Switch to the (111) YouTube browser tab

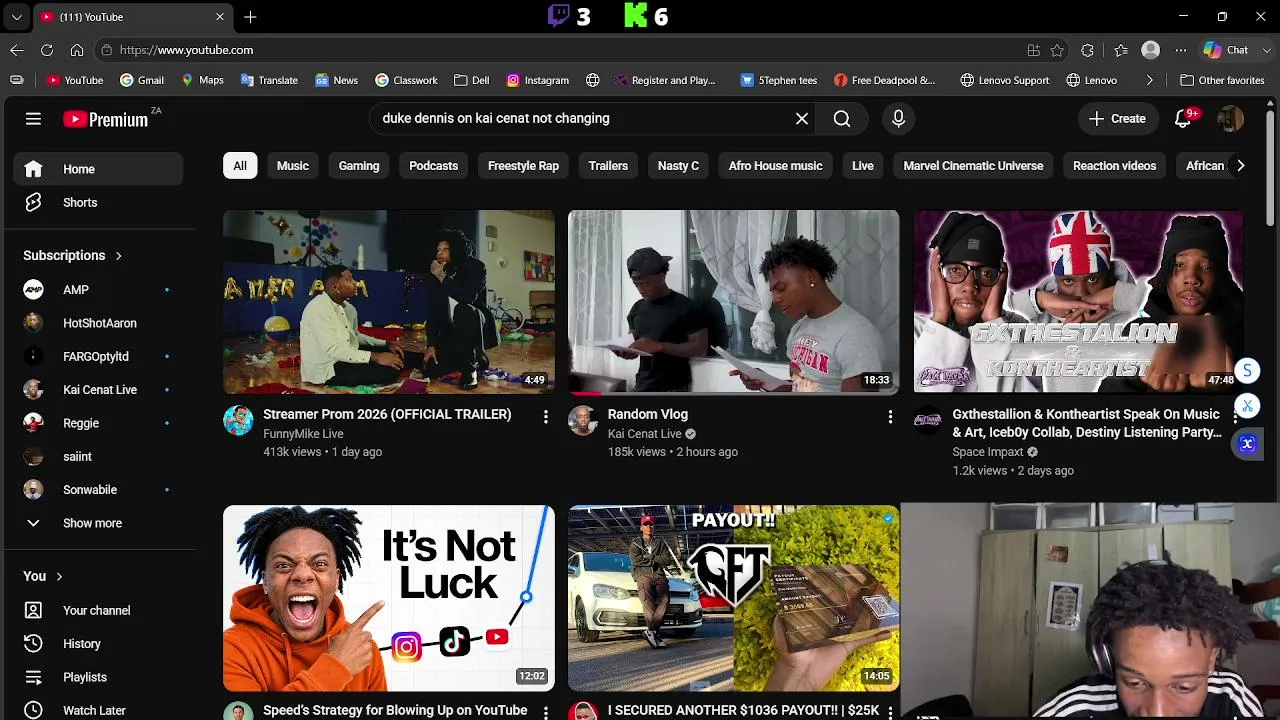(x=133, y=17)
